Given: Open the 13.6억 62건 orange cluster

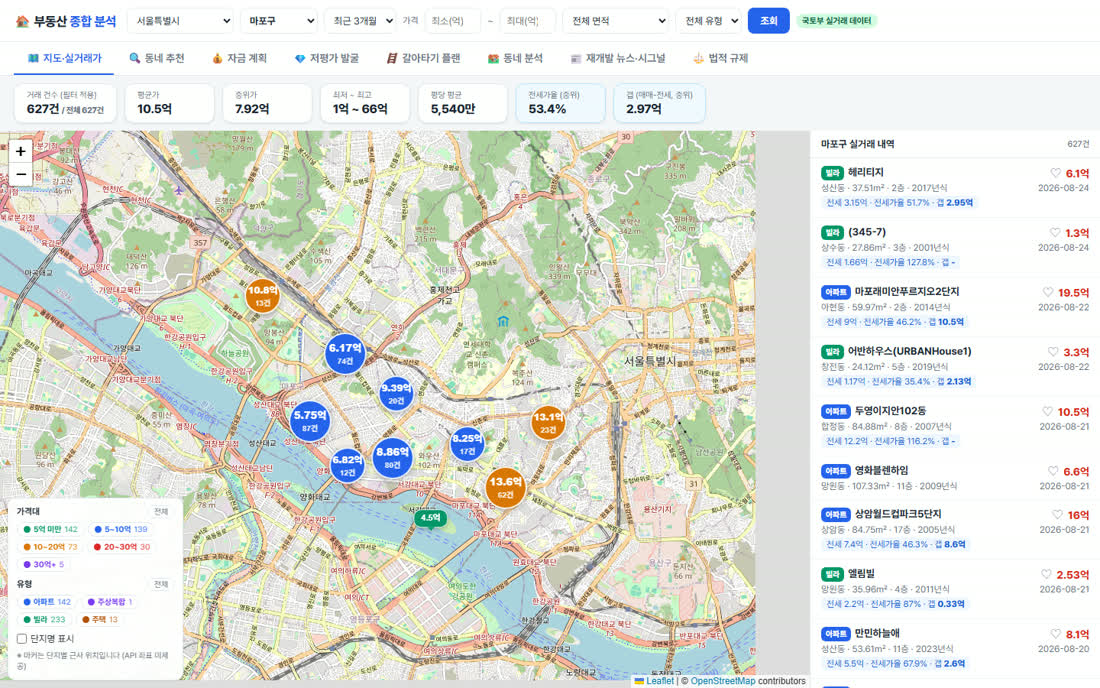Looking at the screenshot, I should 505,487.
